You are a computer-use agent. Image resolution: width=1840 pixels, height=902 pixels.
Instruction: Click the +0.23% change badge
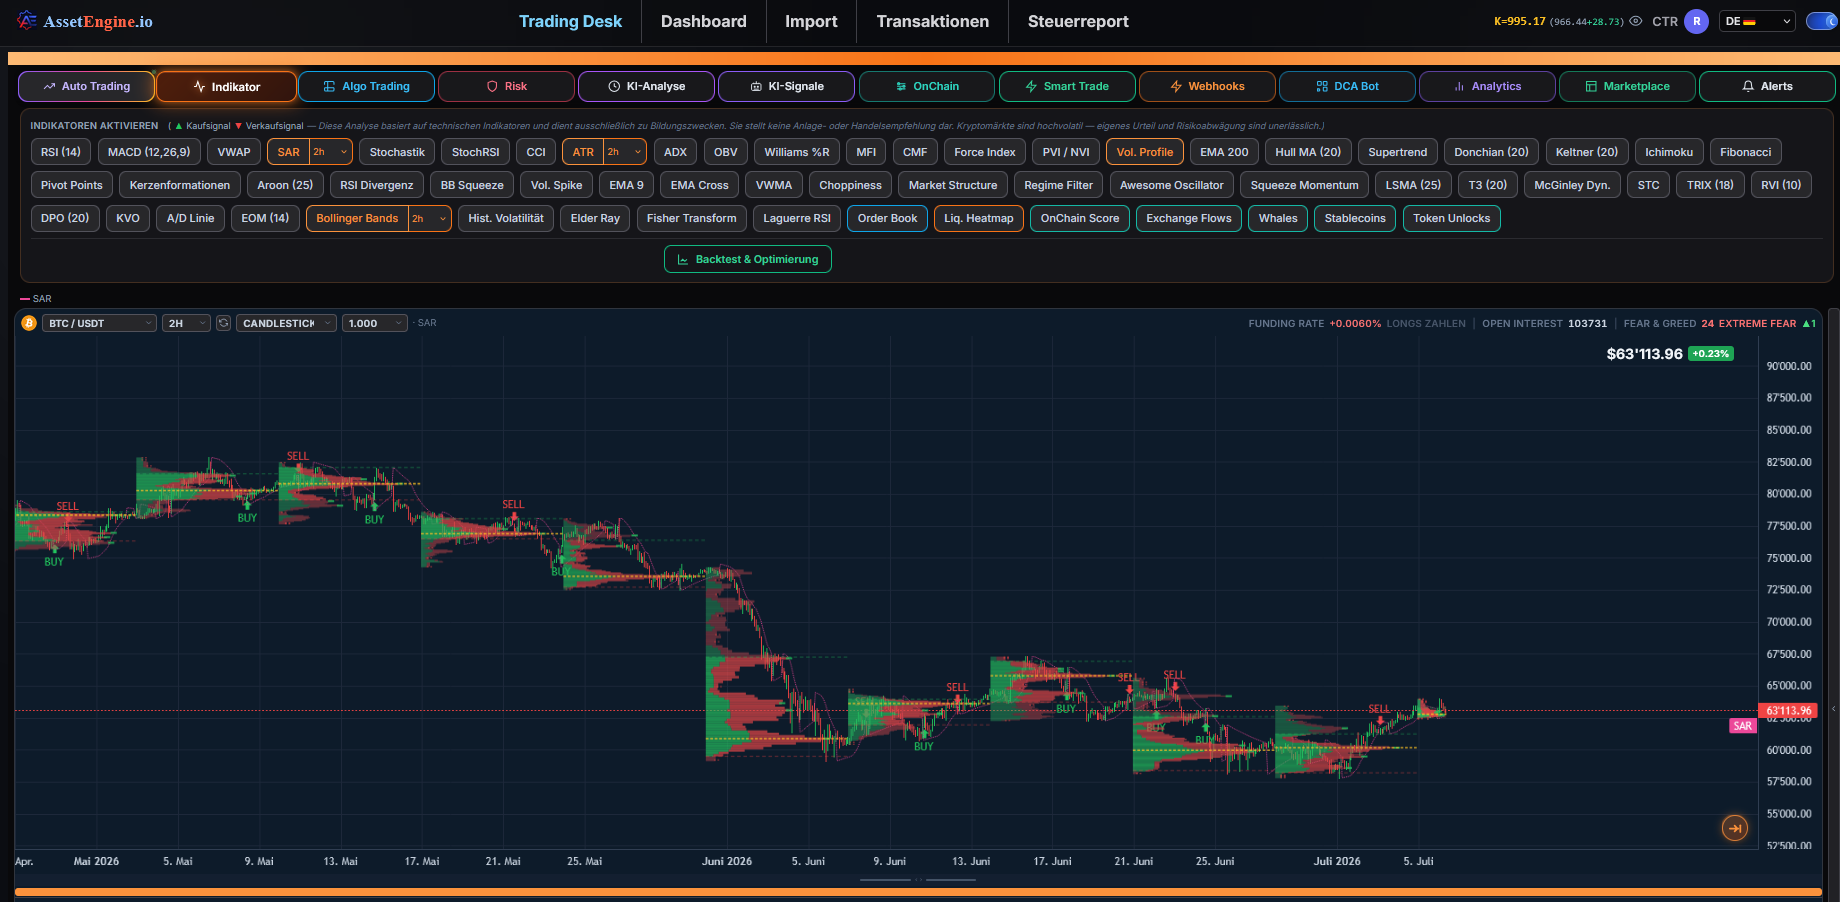coord(1711,354)
